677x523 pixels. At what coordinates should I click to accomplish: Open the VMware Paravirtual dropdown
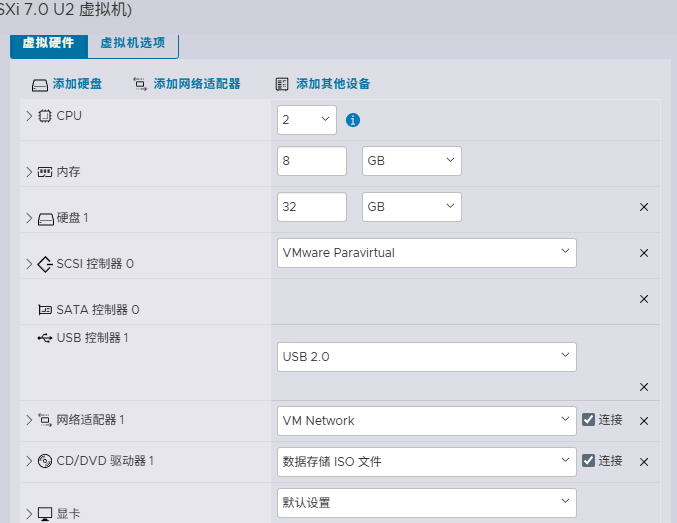[427, 253]
